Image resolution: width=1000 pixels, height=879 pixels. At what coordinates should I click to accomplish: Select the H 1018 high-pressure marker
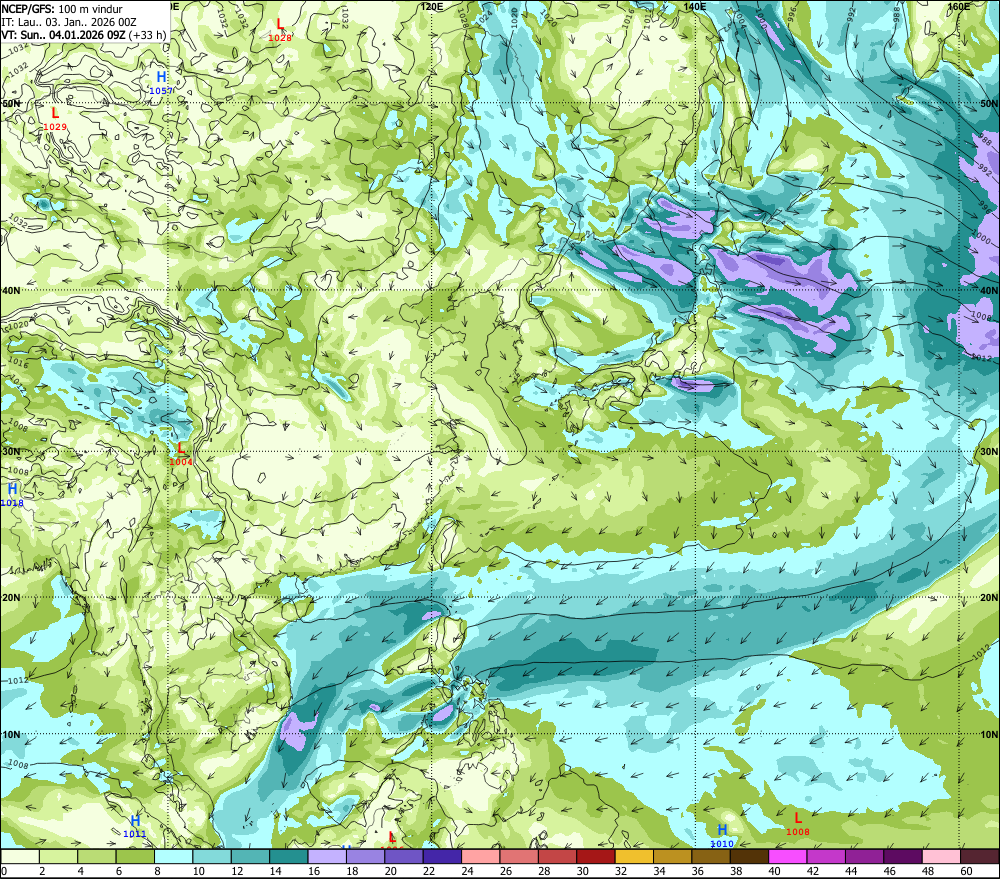pyautogui.click(x=11, y=496)
